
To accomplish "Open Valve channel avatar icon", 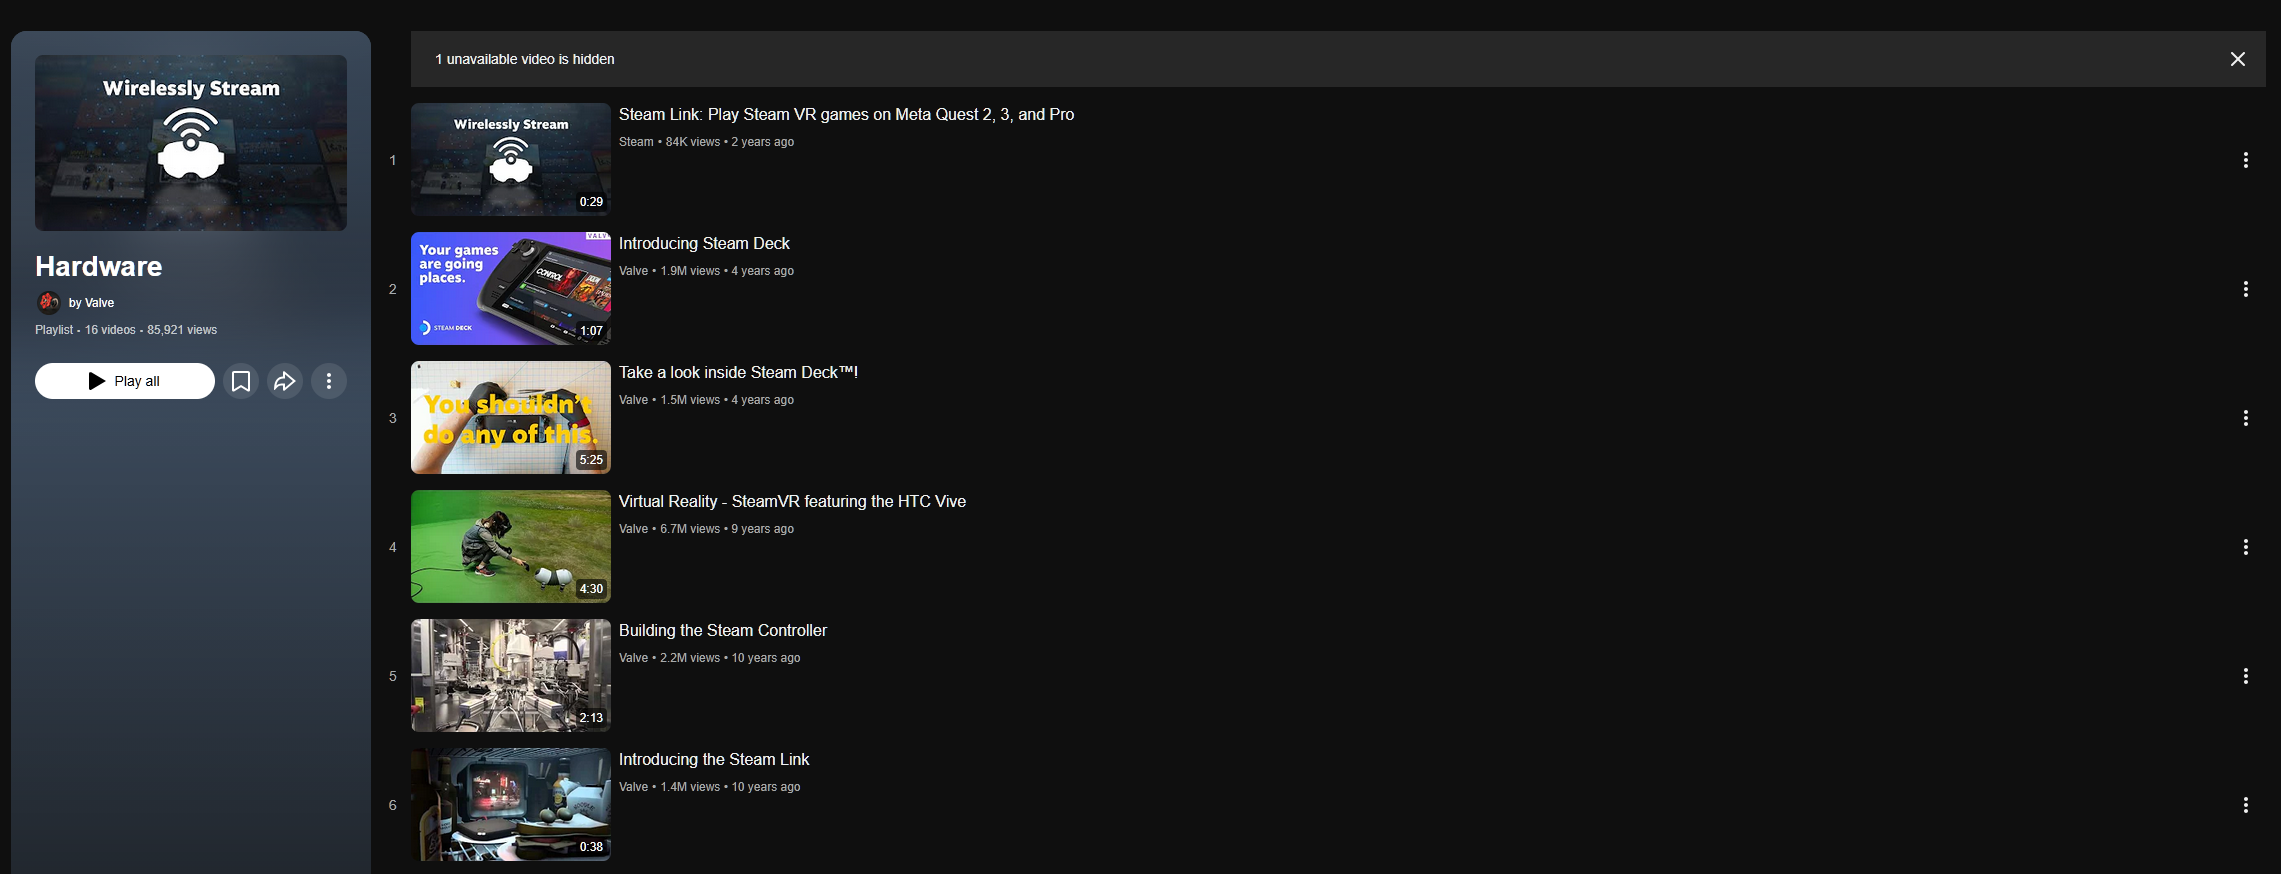I will tap(48, 302).
